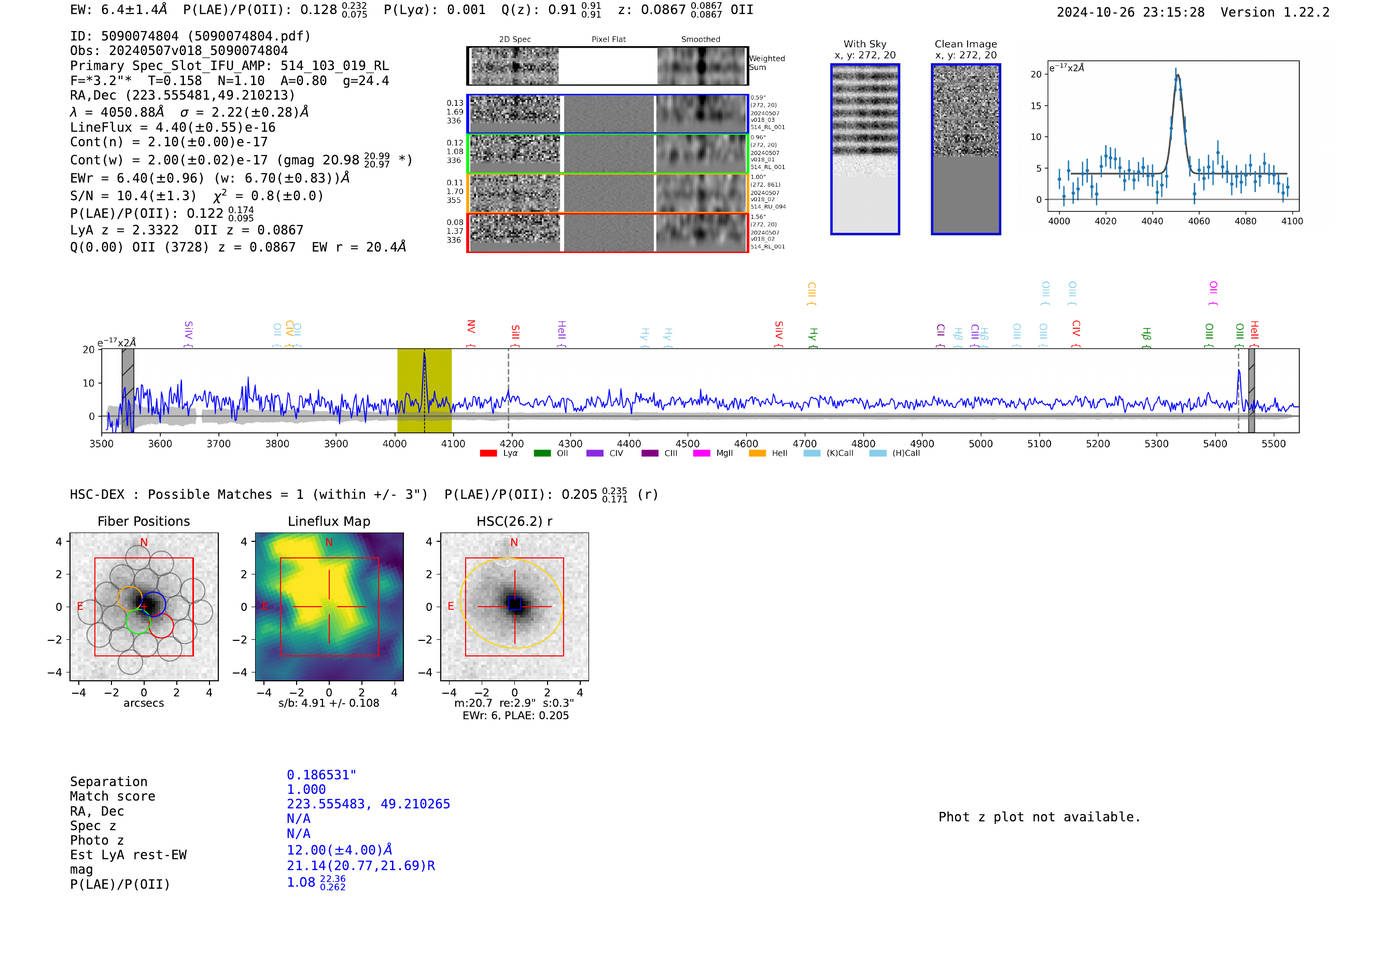Click the Gaussian emission line fit plot
The width and height of the screenshot is (1400, 953).
click(1173, 136)
